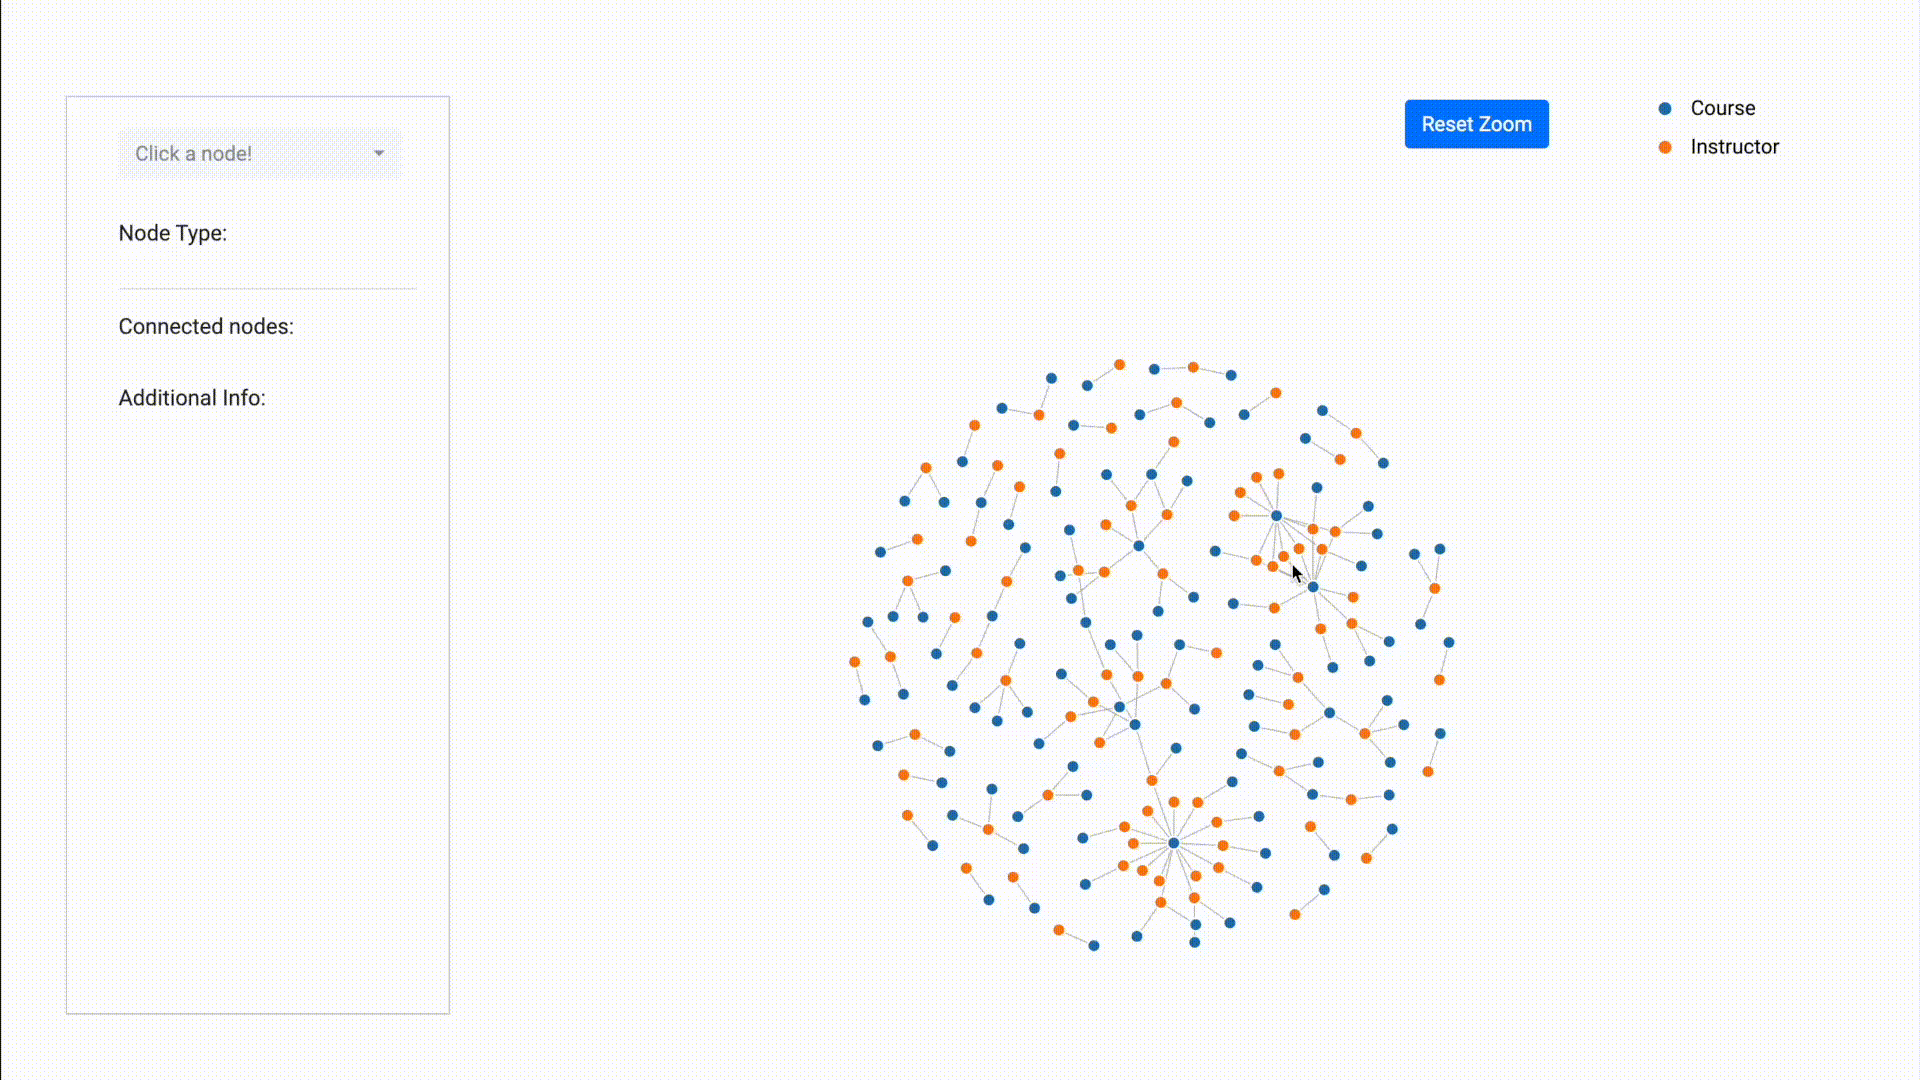The width and height of the screenshot is (1920, 1080).
Task: Click the Node Type label
Action: 173,233
